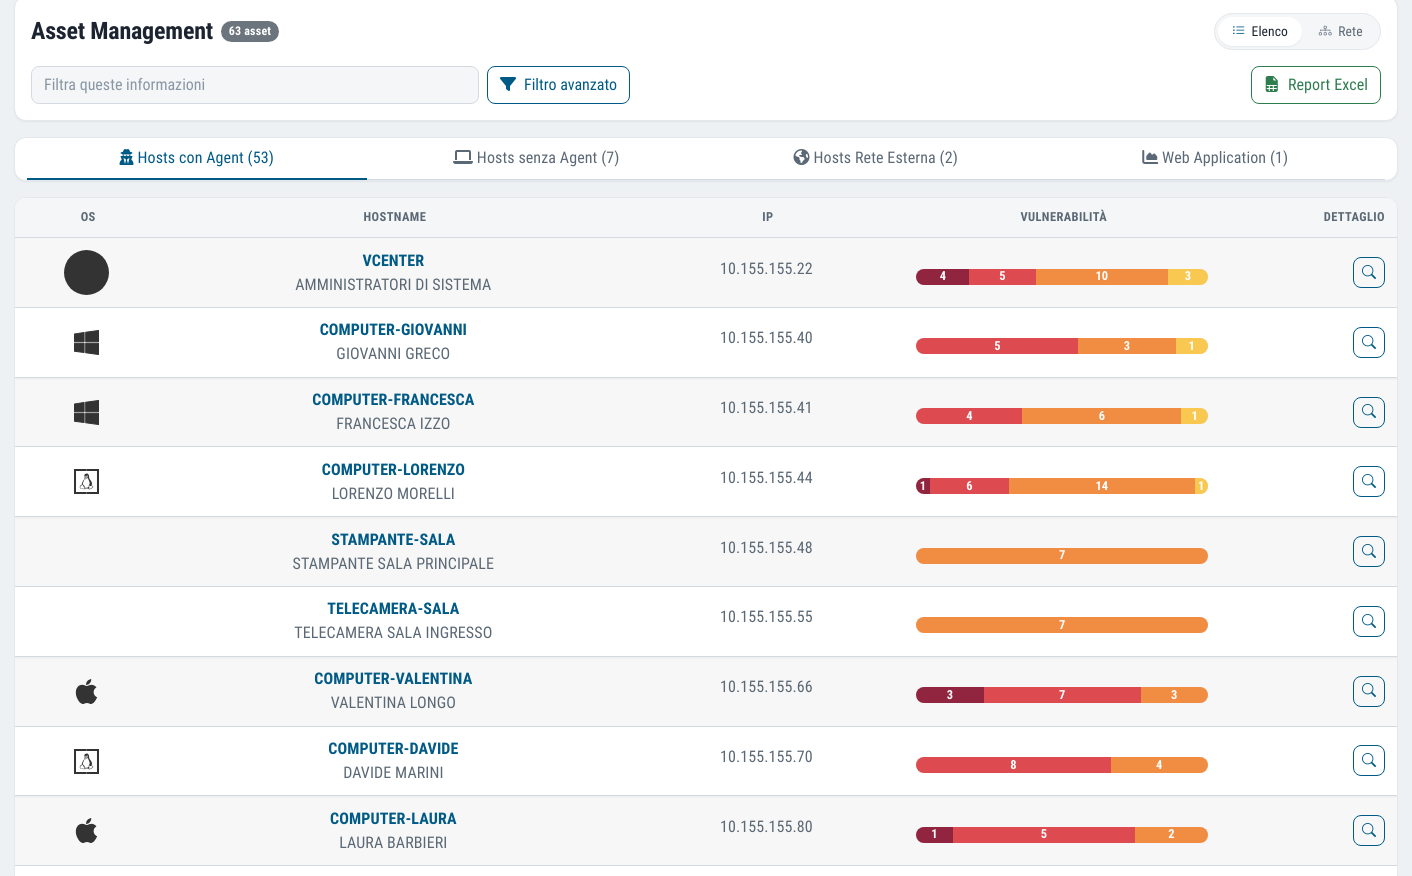Click the Windows OS icon for COMPUTER-GIOVANNI

pyautogui.click(x=87, y=342)
